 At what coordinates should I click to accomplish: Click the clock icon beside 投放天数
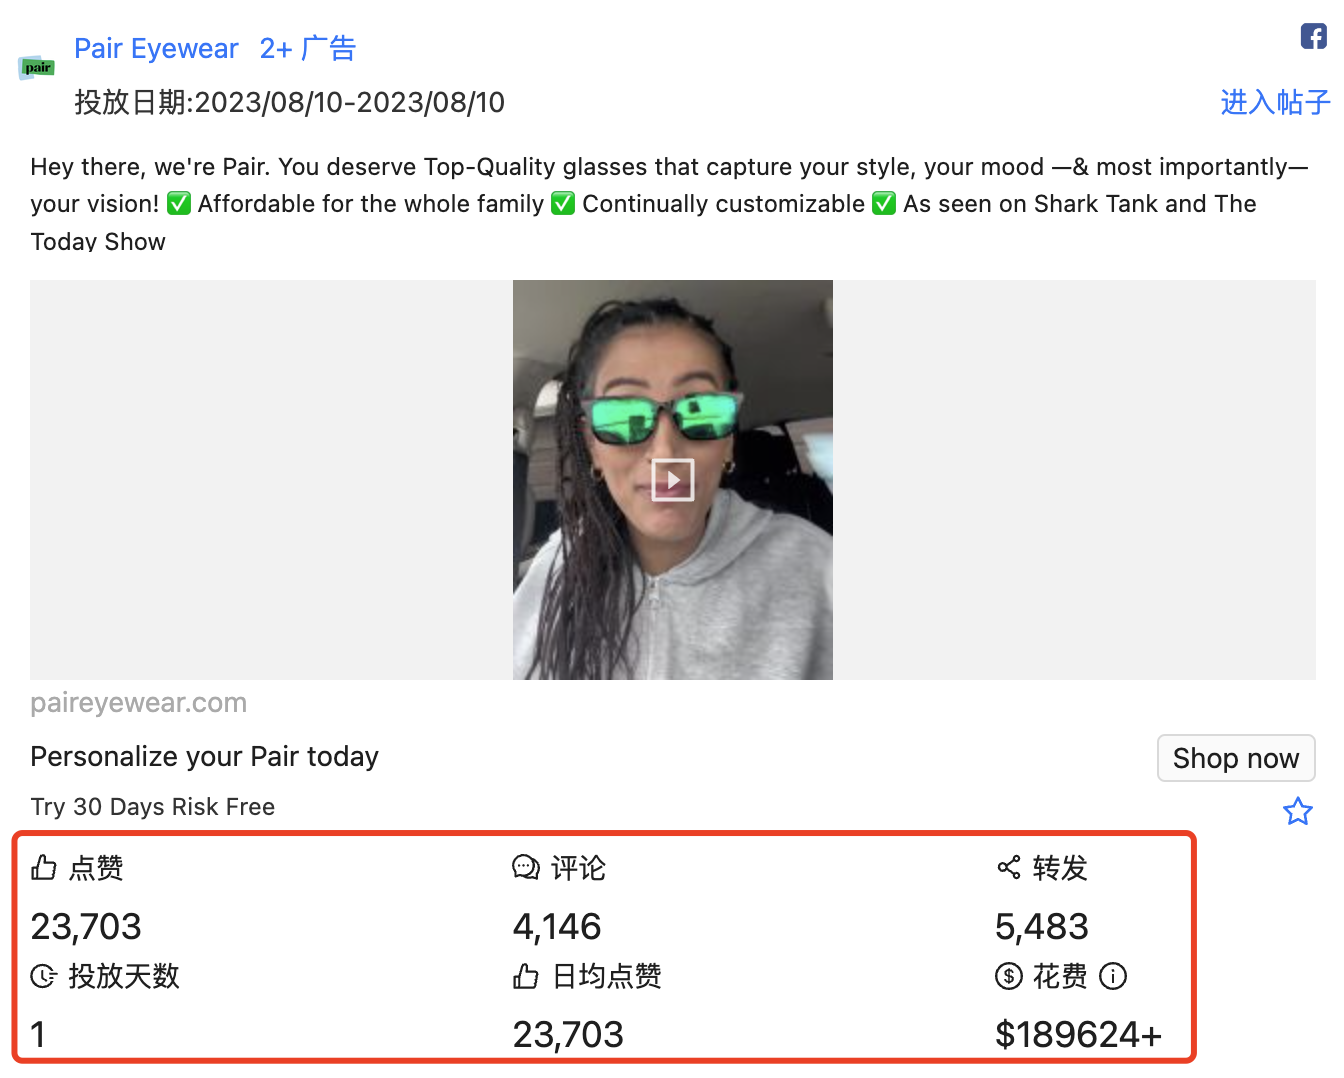point(43,976)
